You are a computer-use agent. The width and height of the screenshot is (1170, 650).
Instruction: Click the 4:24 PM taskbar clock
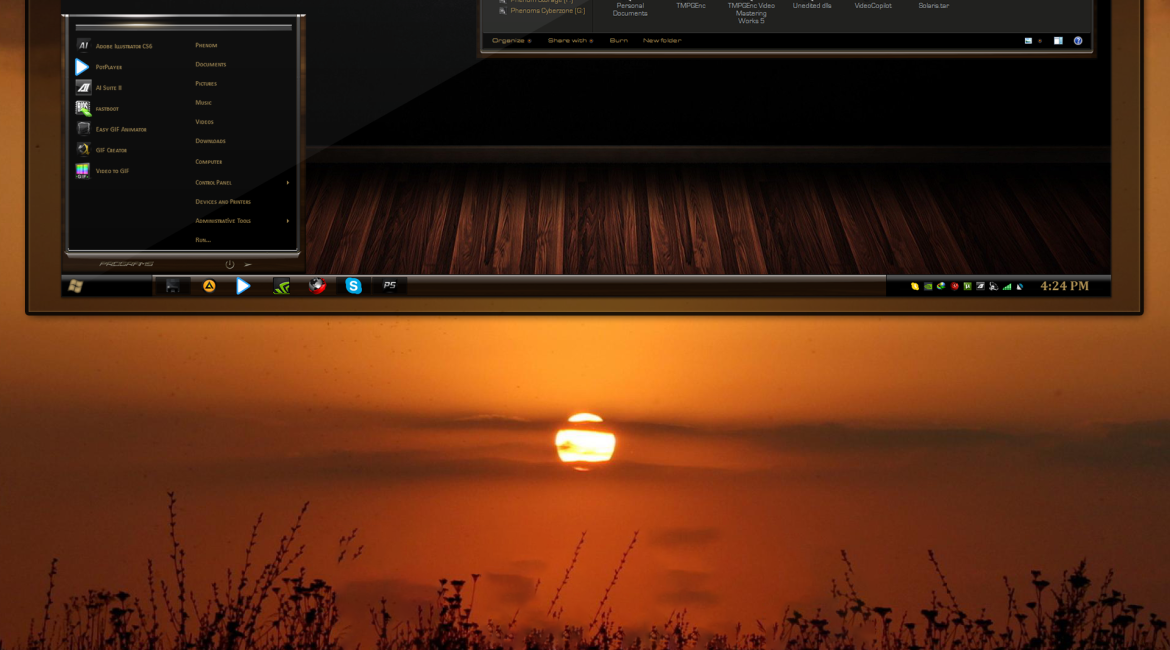click(x=1064, y=286)
